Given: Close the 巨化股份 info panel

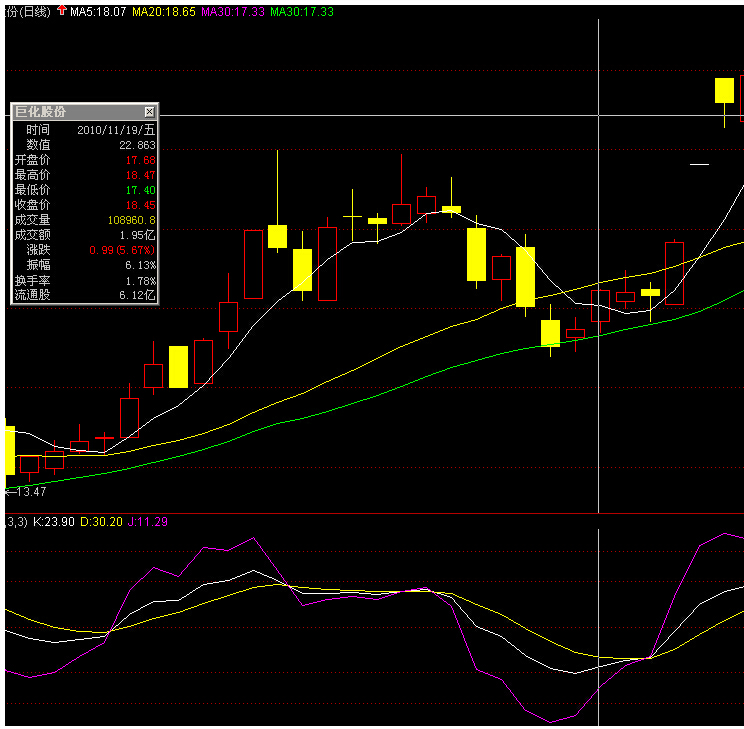Looking at the screenshot, I should (x=150, y=112).
